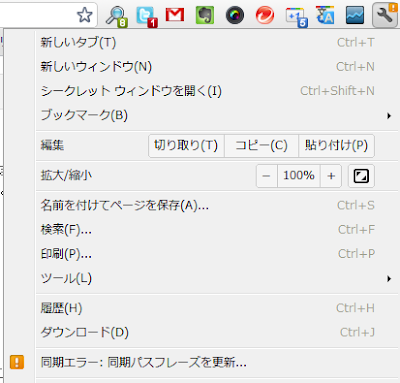Click the orange sync error warning icon
This screenshot has width=400, height=383.
click(17, 362)
